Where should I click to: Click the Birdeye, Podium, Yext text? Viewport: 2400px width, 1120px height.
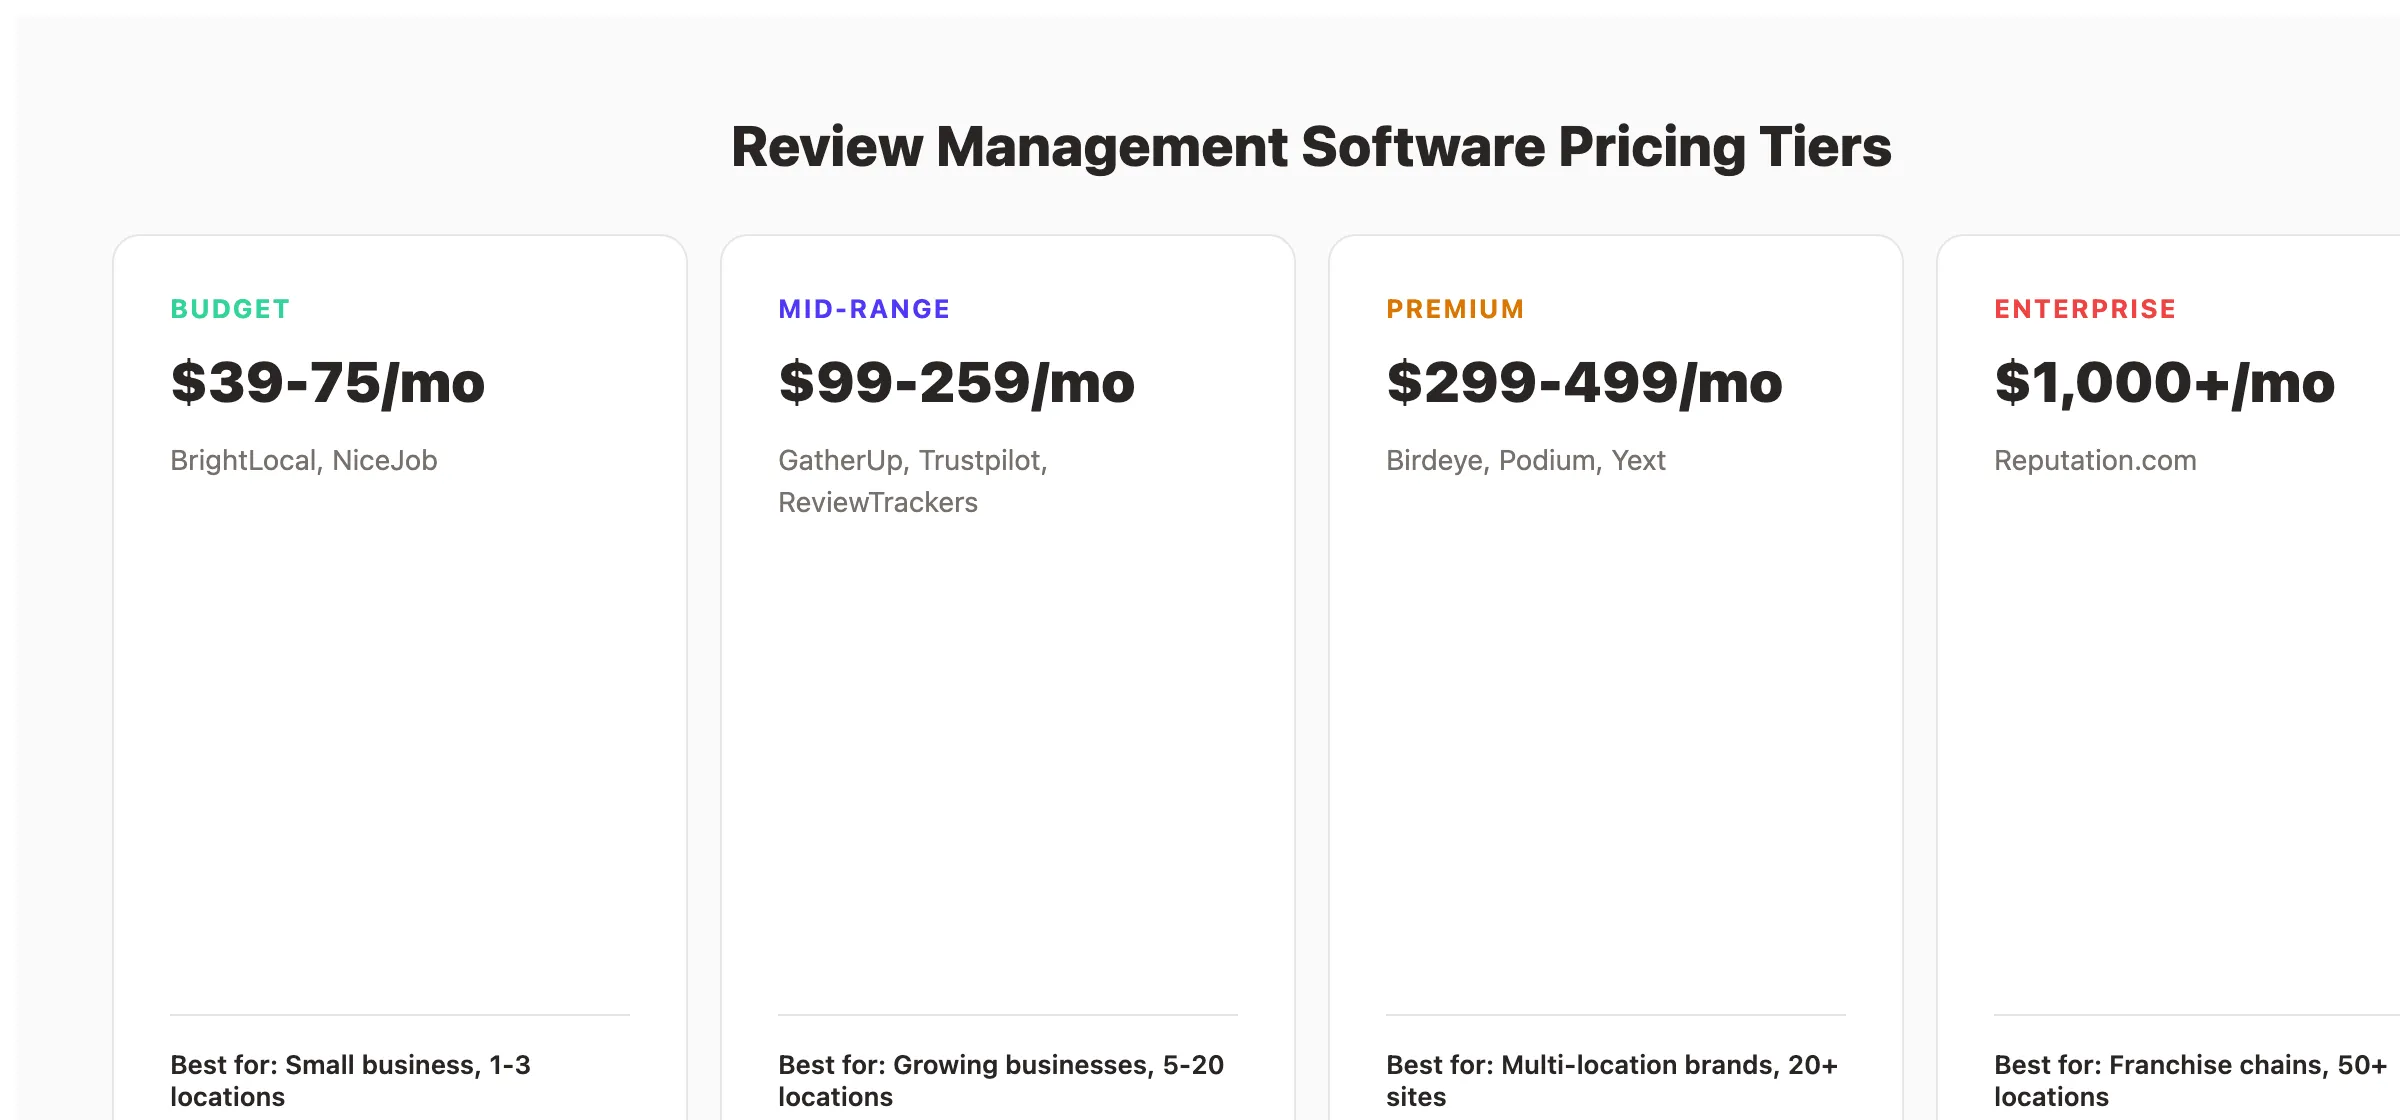point(1526,460)
